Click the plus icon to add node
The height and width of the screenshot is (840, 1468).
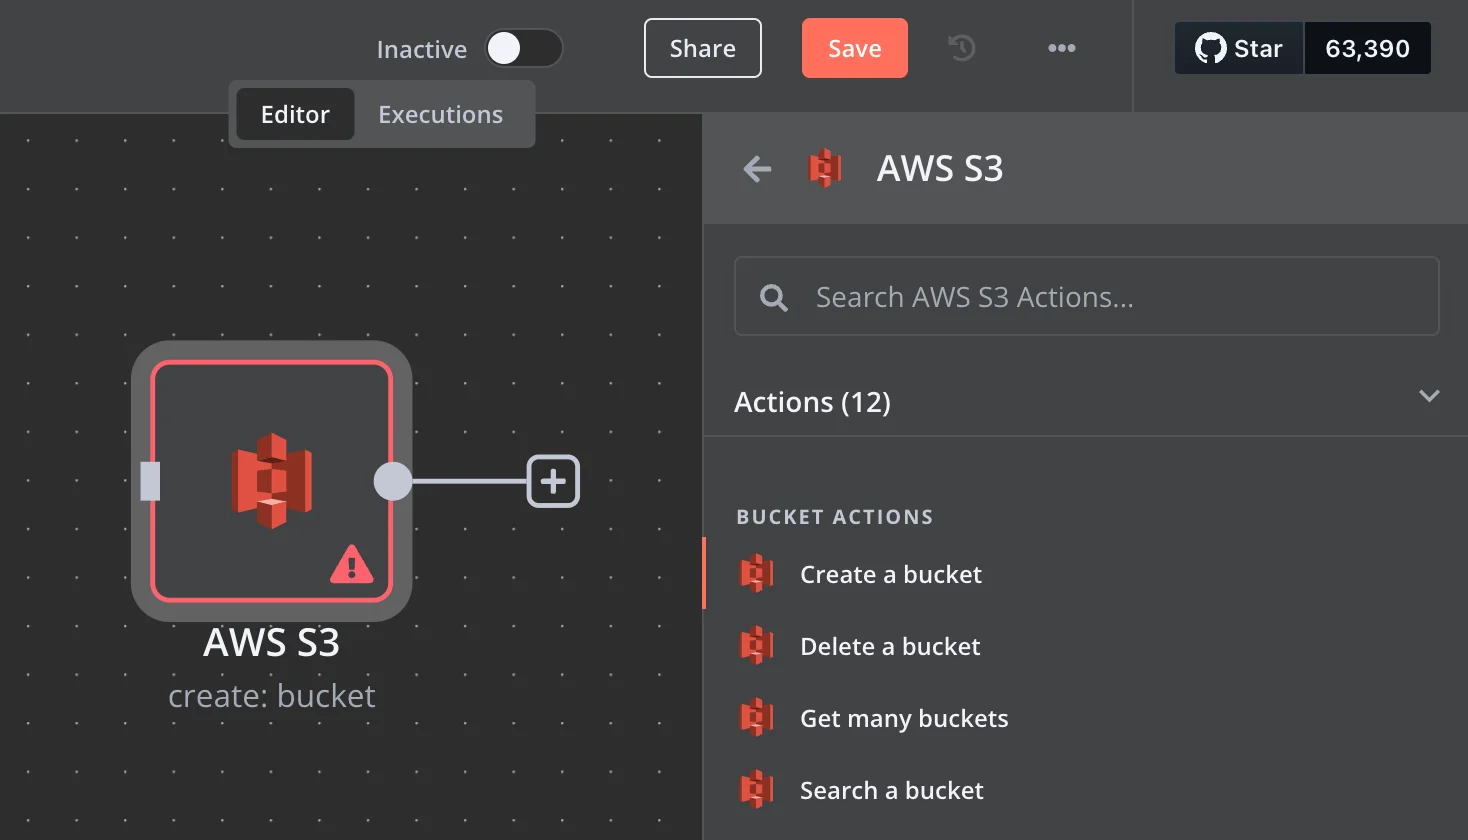(553, 481)
